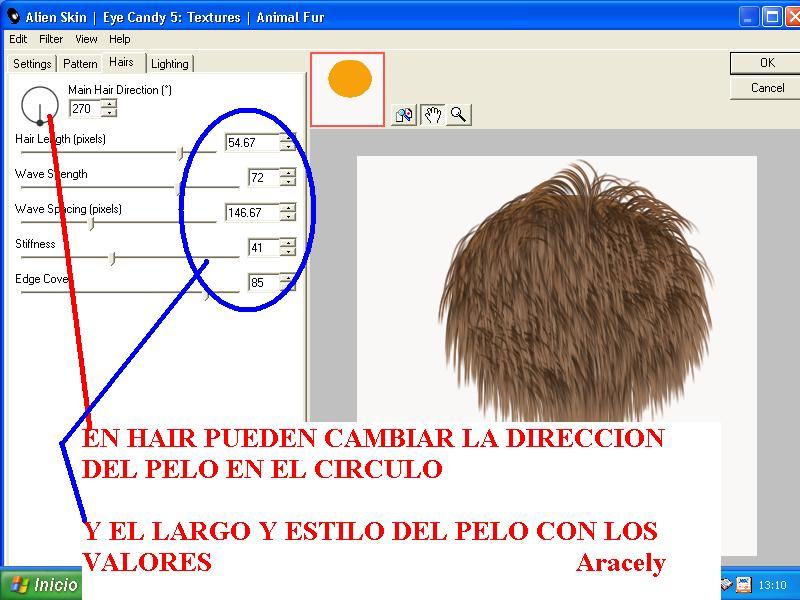Click the Wave Strength value field
The width and height of the screenshot is (800, 600).
coord(263,178)
